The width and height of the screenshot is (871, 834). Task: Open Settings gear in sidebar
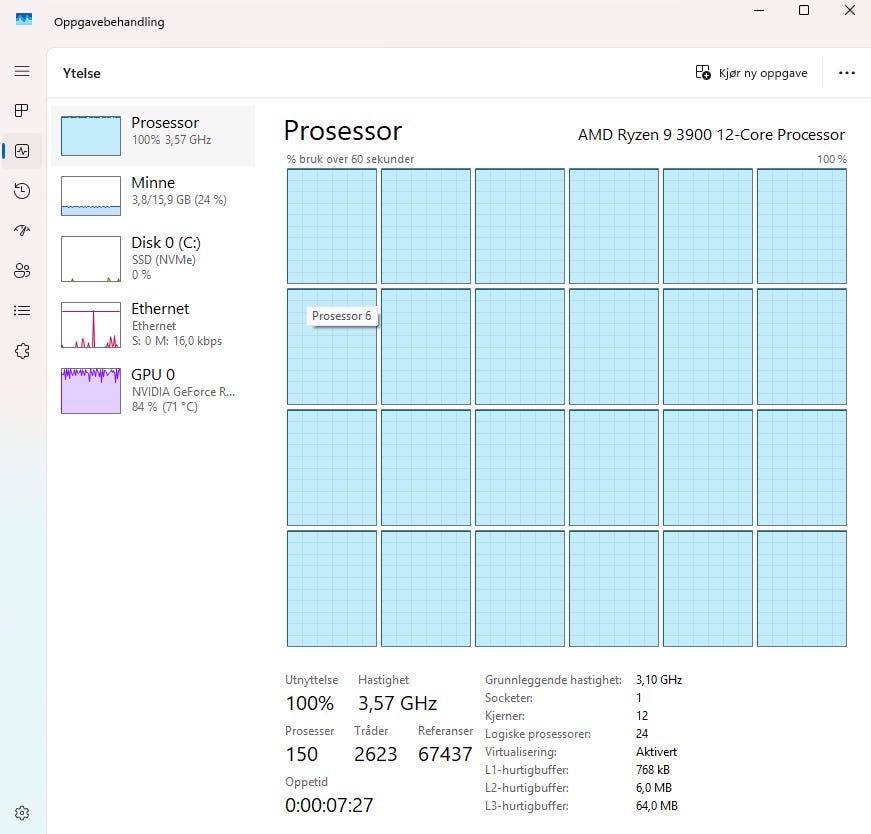click(x=22, y=813)
